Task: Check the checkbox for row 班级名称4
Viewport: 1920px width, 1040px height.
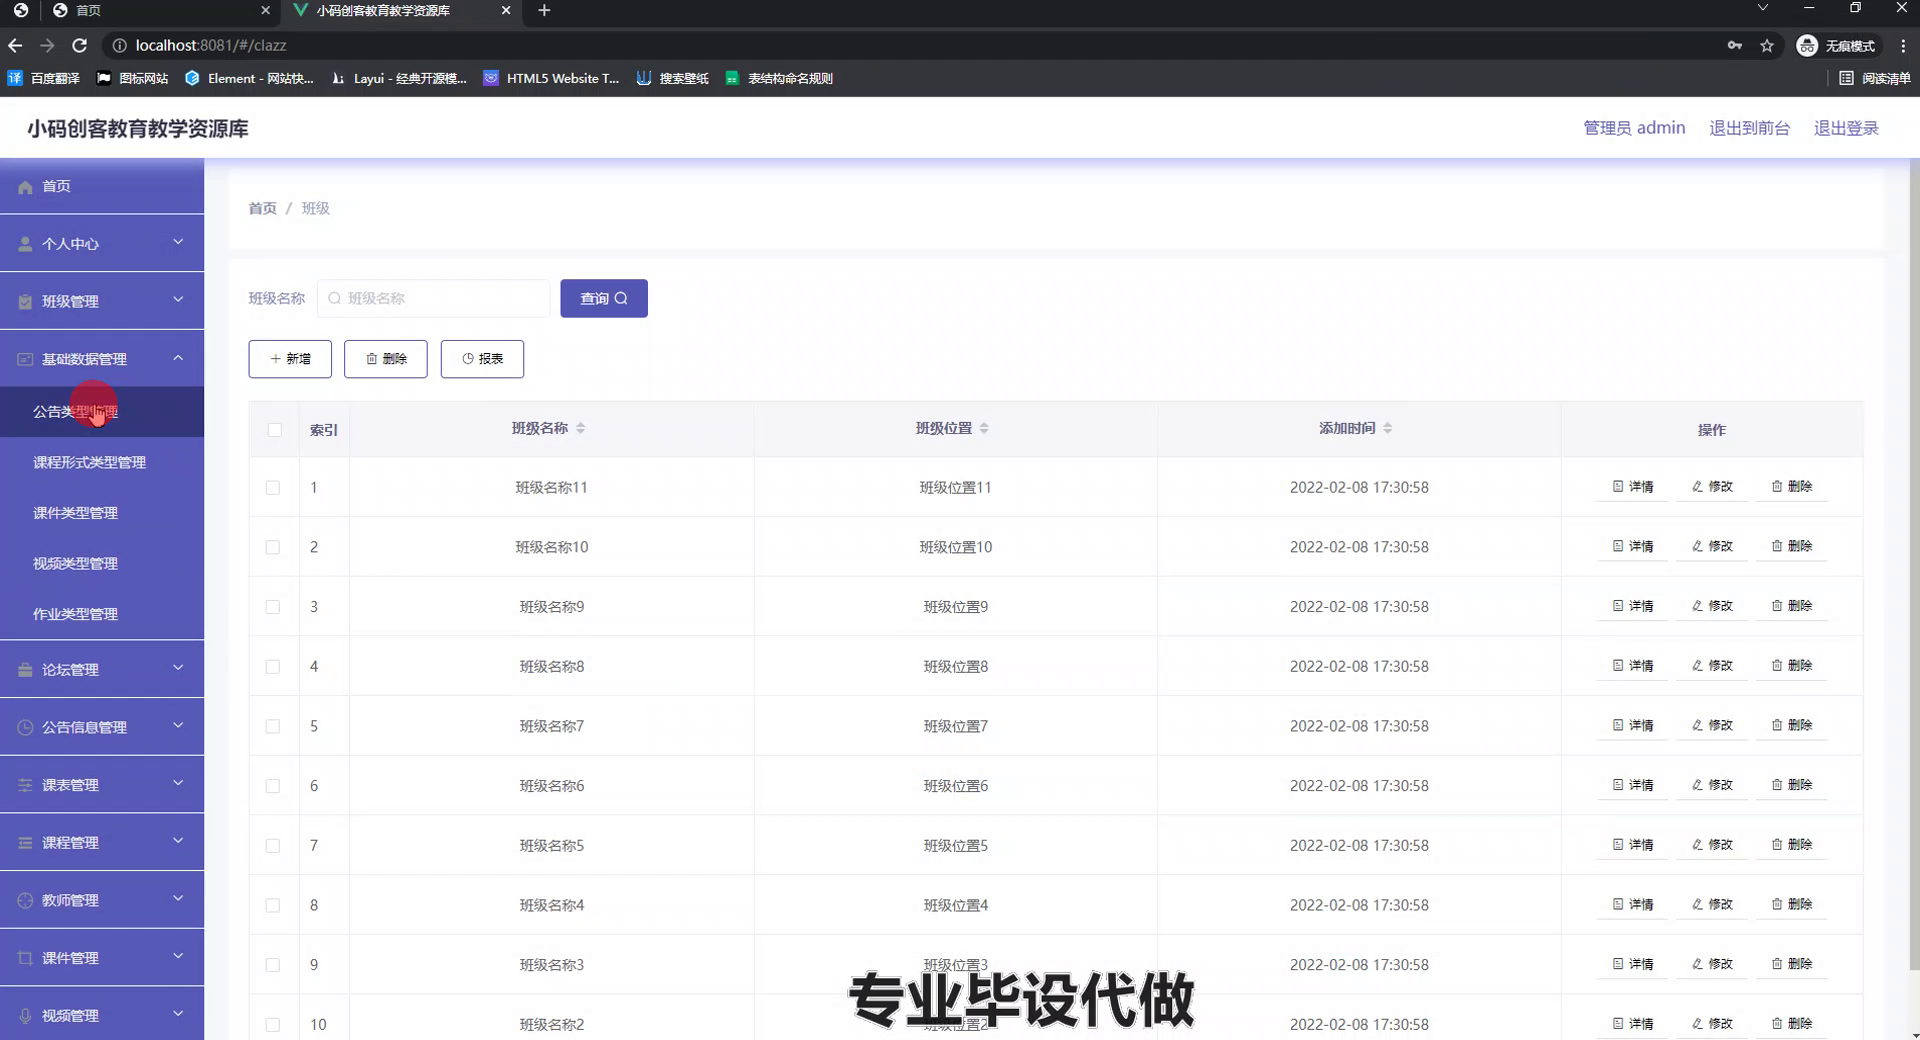Action: 272,905
